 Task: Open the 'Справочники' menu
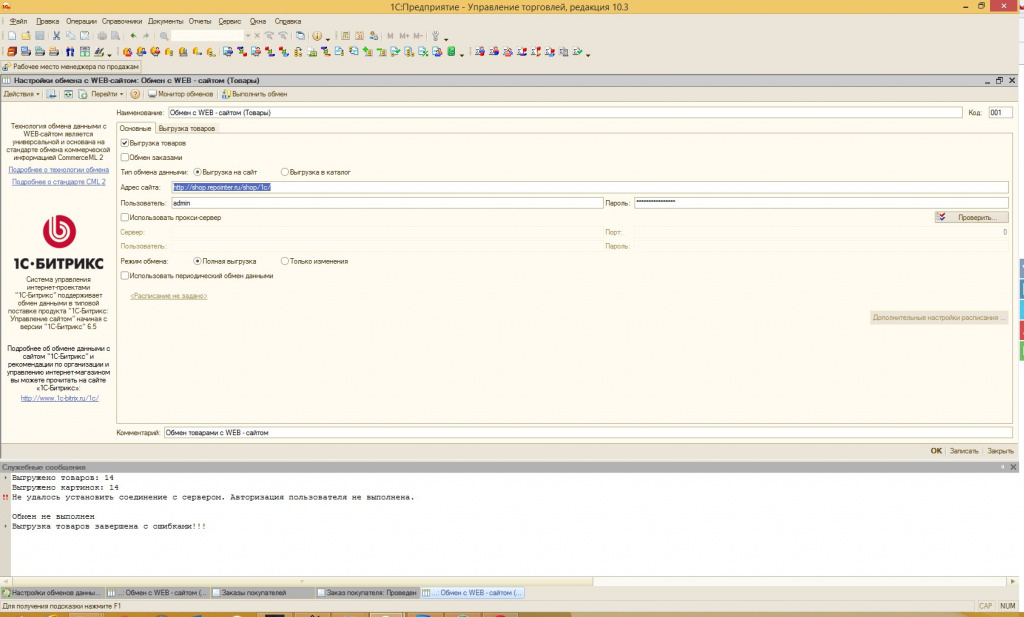121,20
